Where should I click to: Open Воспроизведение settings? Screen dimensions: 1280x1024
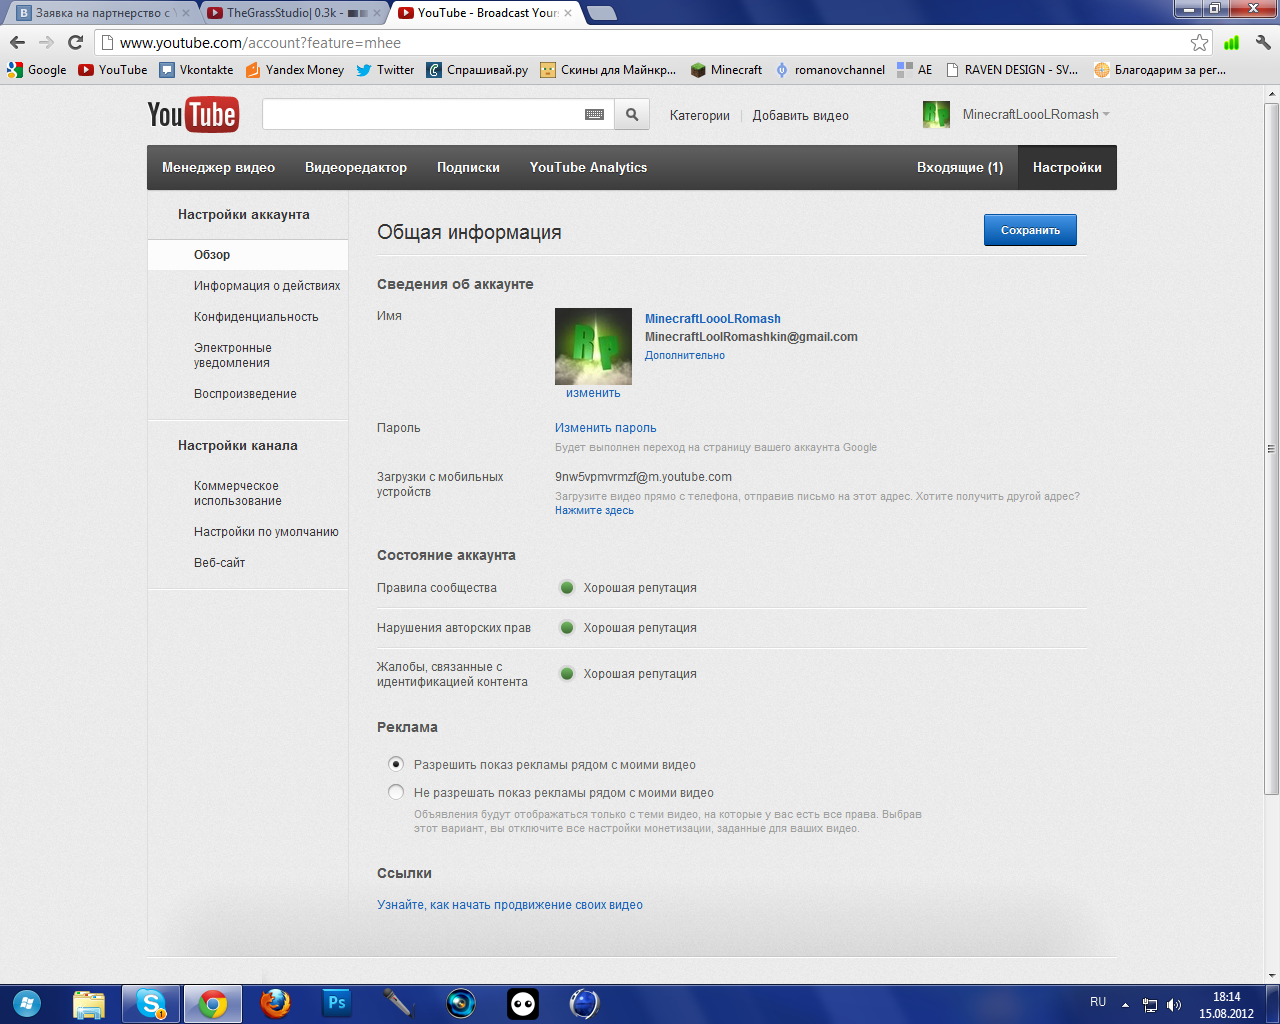245,394
